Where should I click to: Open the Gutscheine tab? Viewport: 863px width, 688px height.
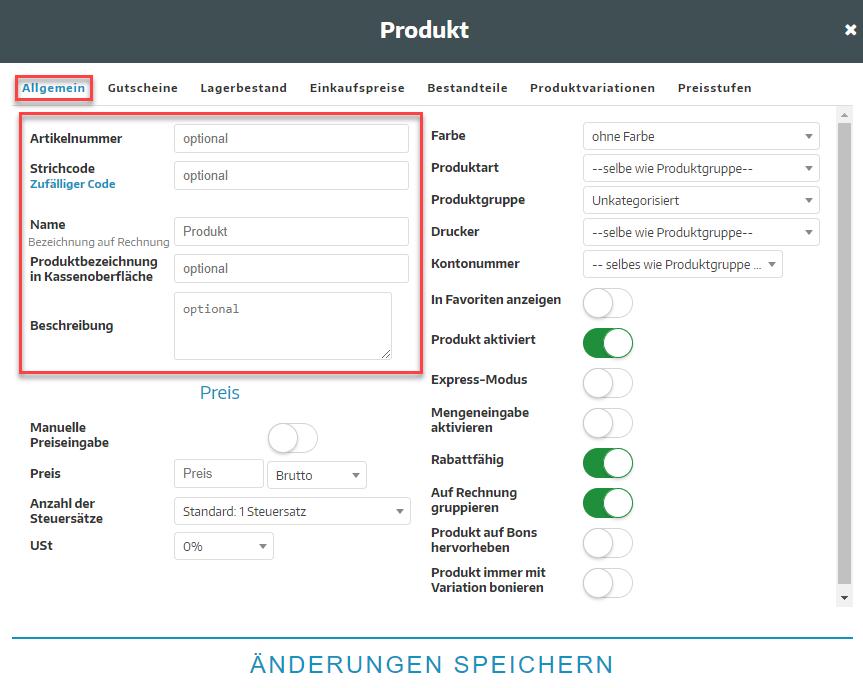[x=143, y=88]
